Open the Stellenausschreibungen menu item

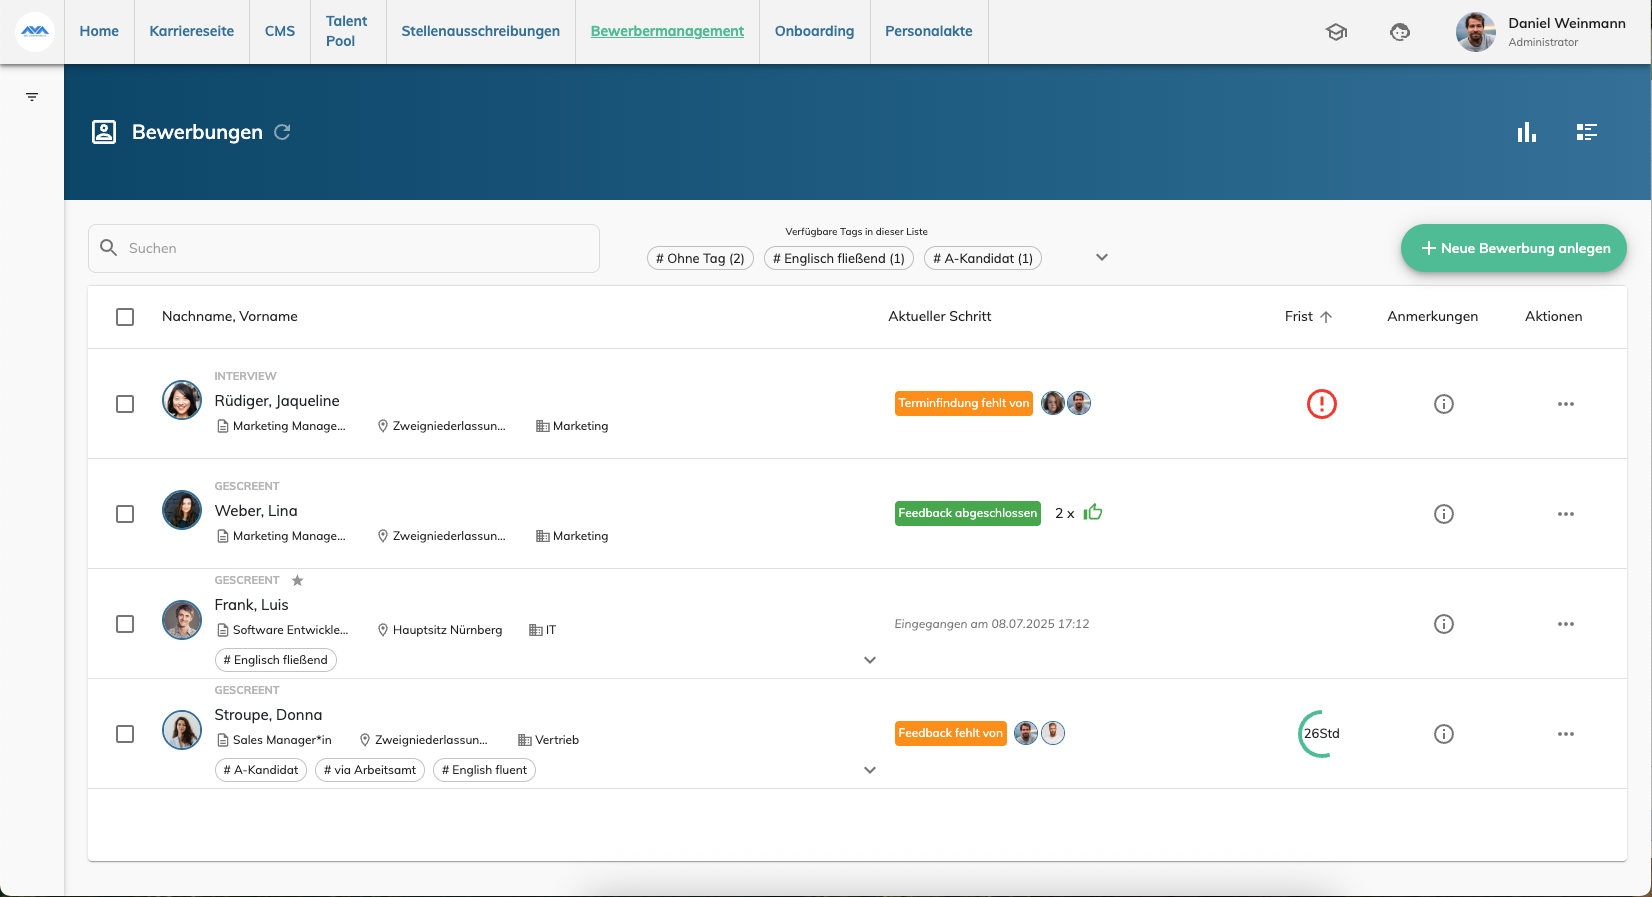(480, 31)
